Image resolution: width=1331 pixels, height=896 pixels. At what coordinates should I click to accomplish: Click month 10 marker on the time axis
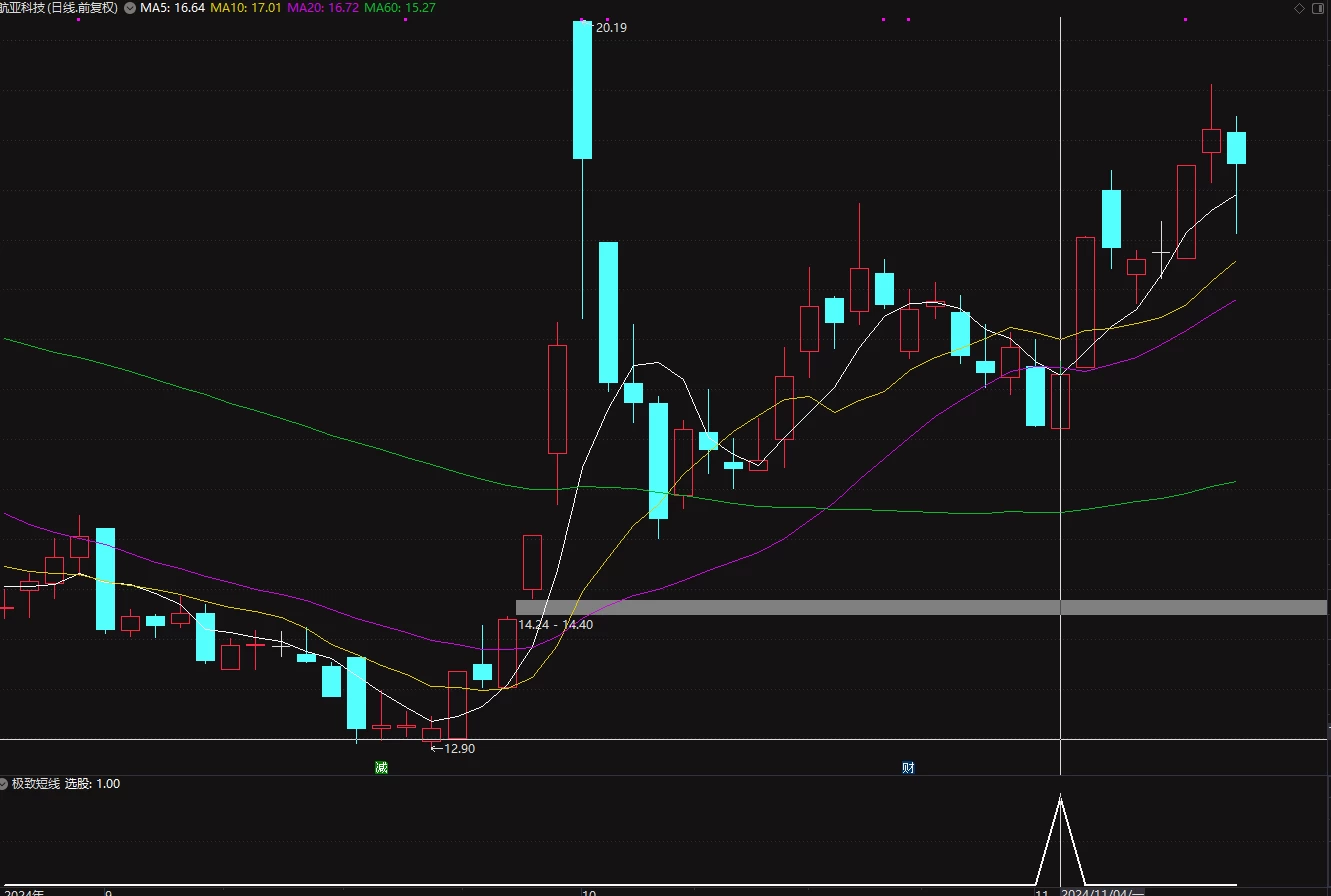point(589,892)
